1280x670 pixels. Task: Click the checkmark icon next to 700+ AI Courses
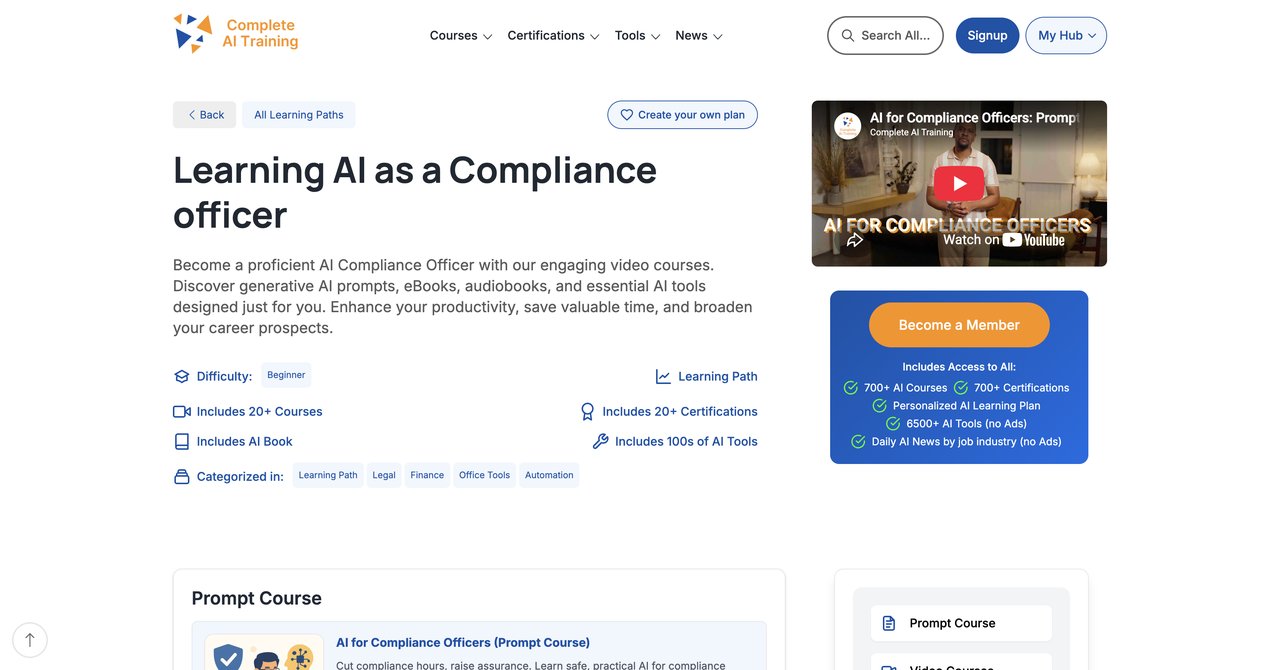tap(851, 388)
